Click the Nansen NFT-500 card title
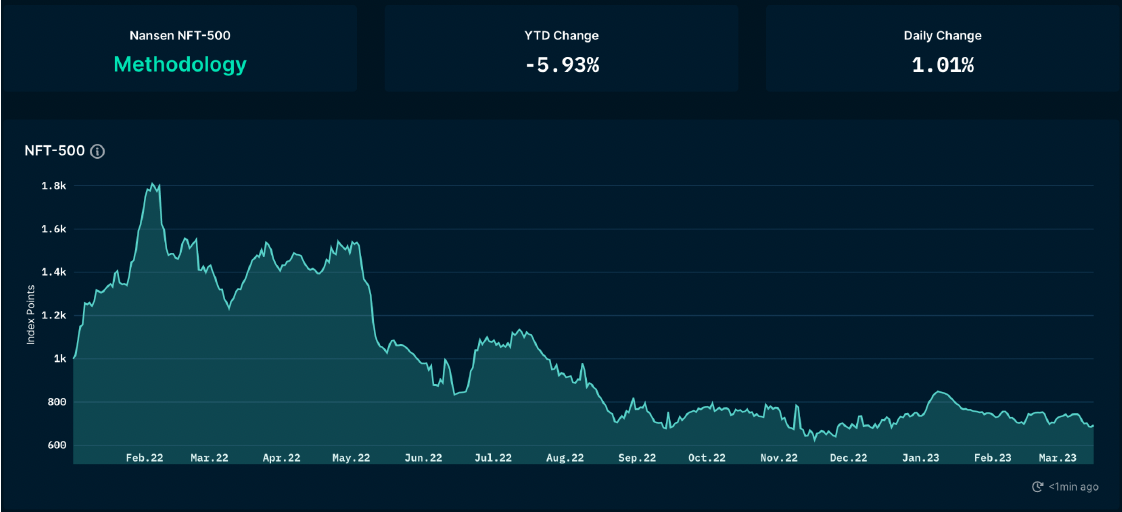The image size is (1122, 512). [180, 35]
